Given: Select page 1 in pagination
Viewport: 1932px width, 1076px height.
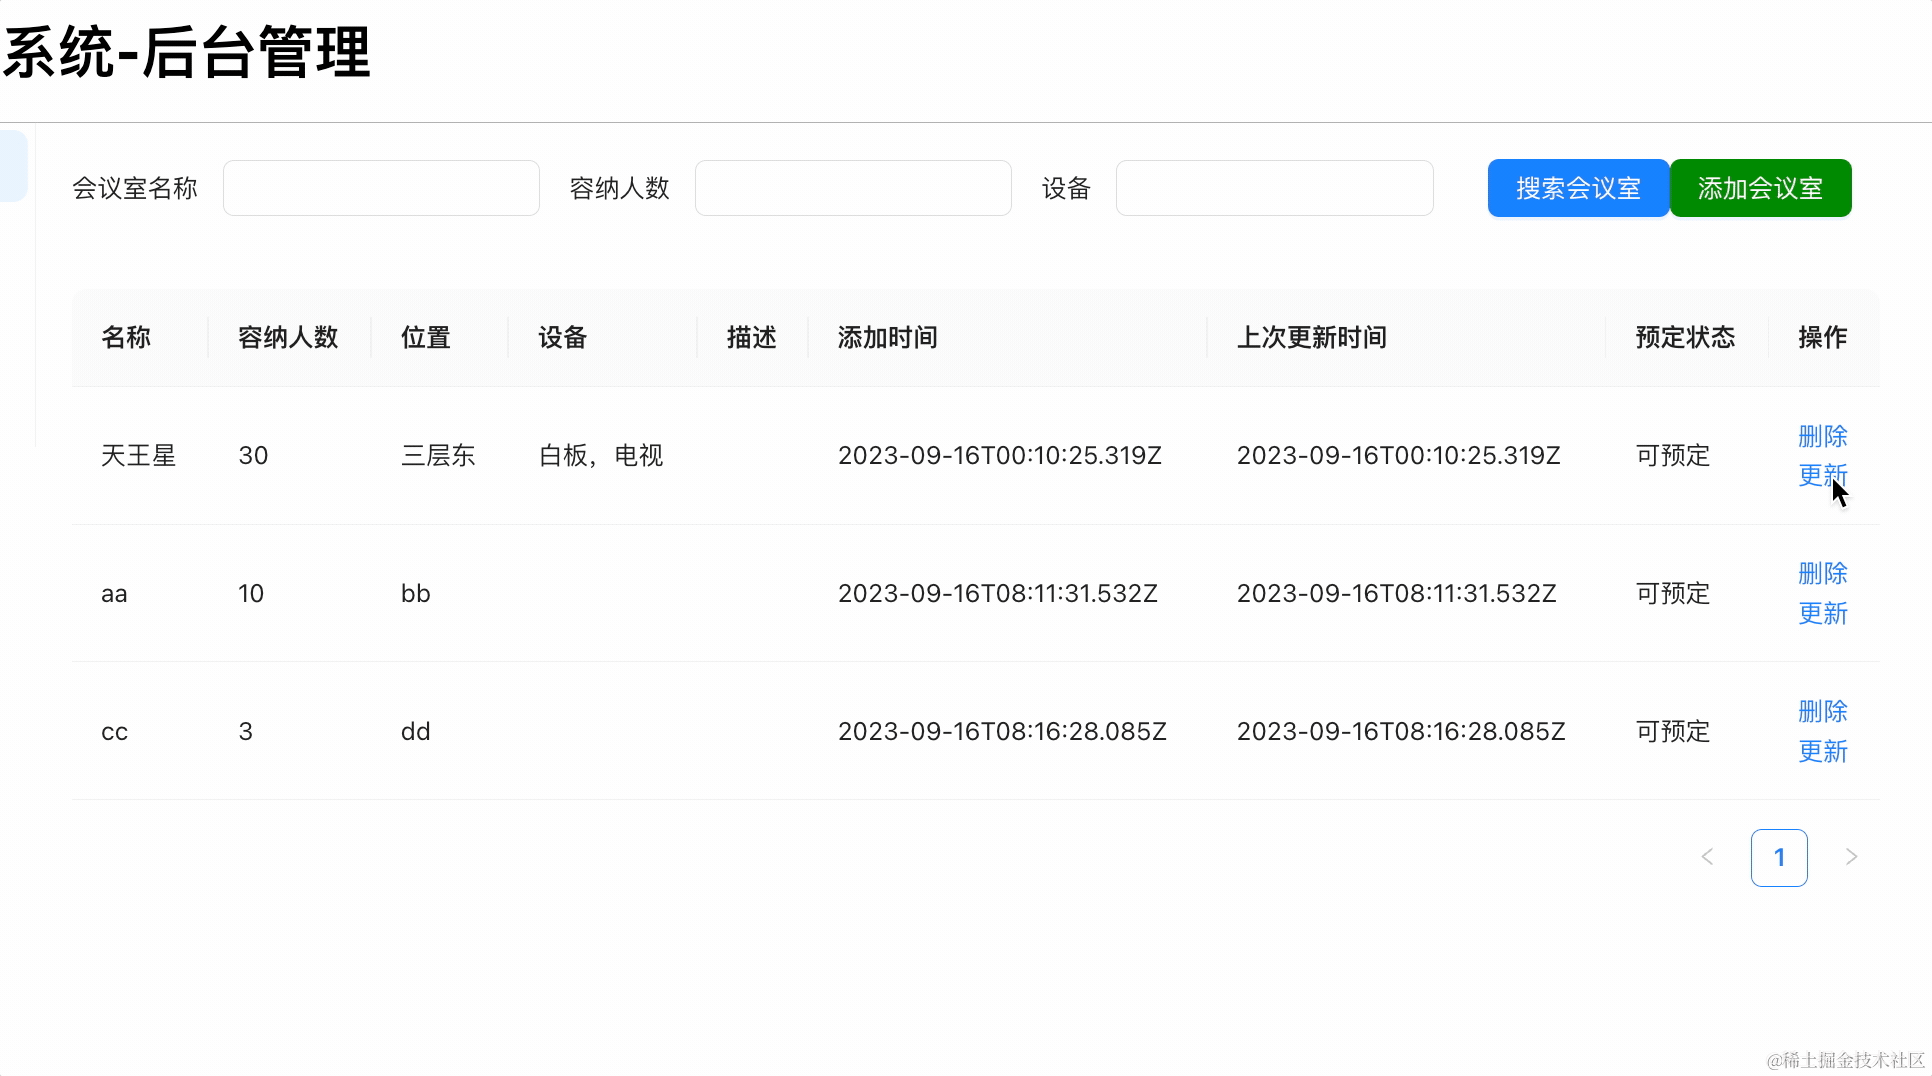Looking at the screenshot, I should [1779, 857].
